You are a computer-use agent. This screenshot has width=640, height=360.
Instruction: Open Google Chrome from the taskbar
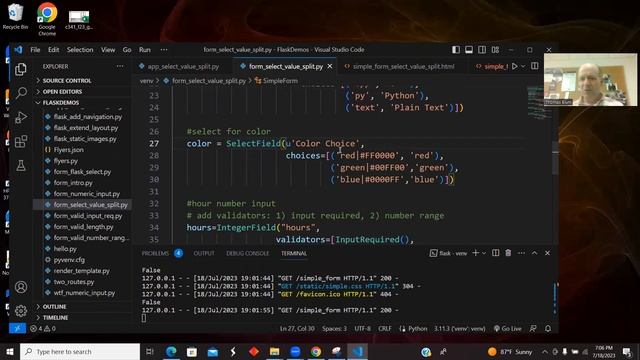316,351
